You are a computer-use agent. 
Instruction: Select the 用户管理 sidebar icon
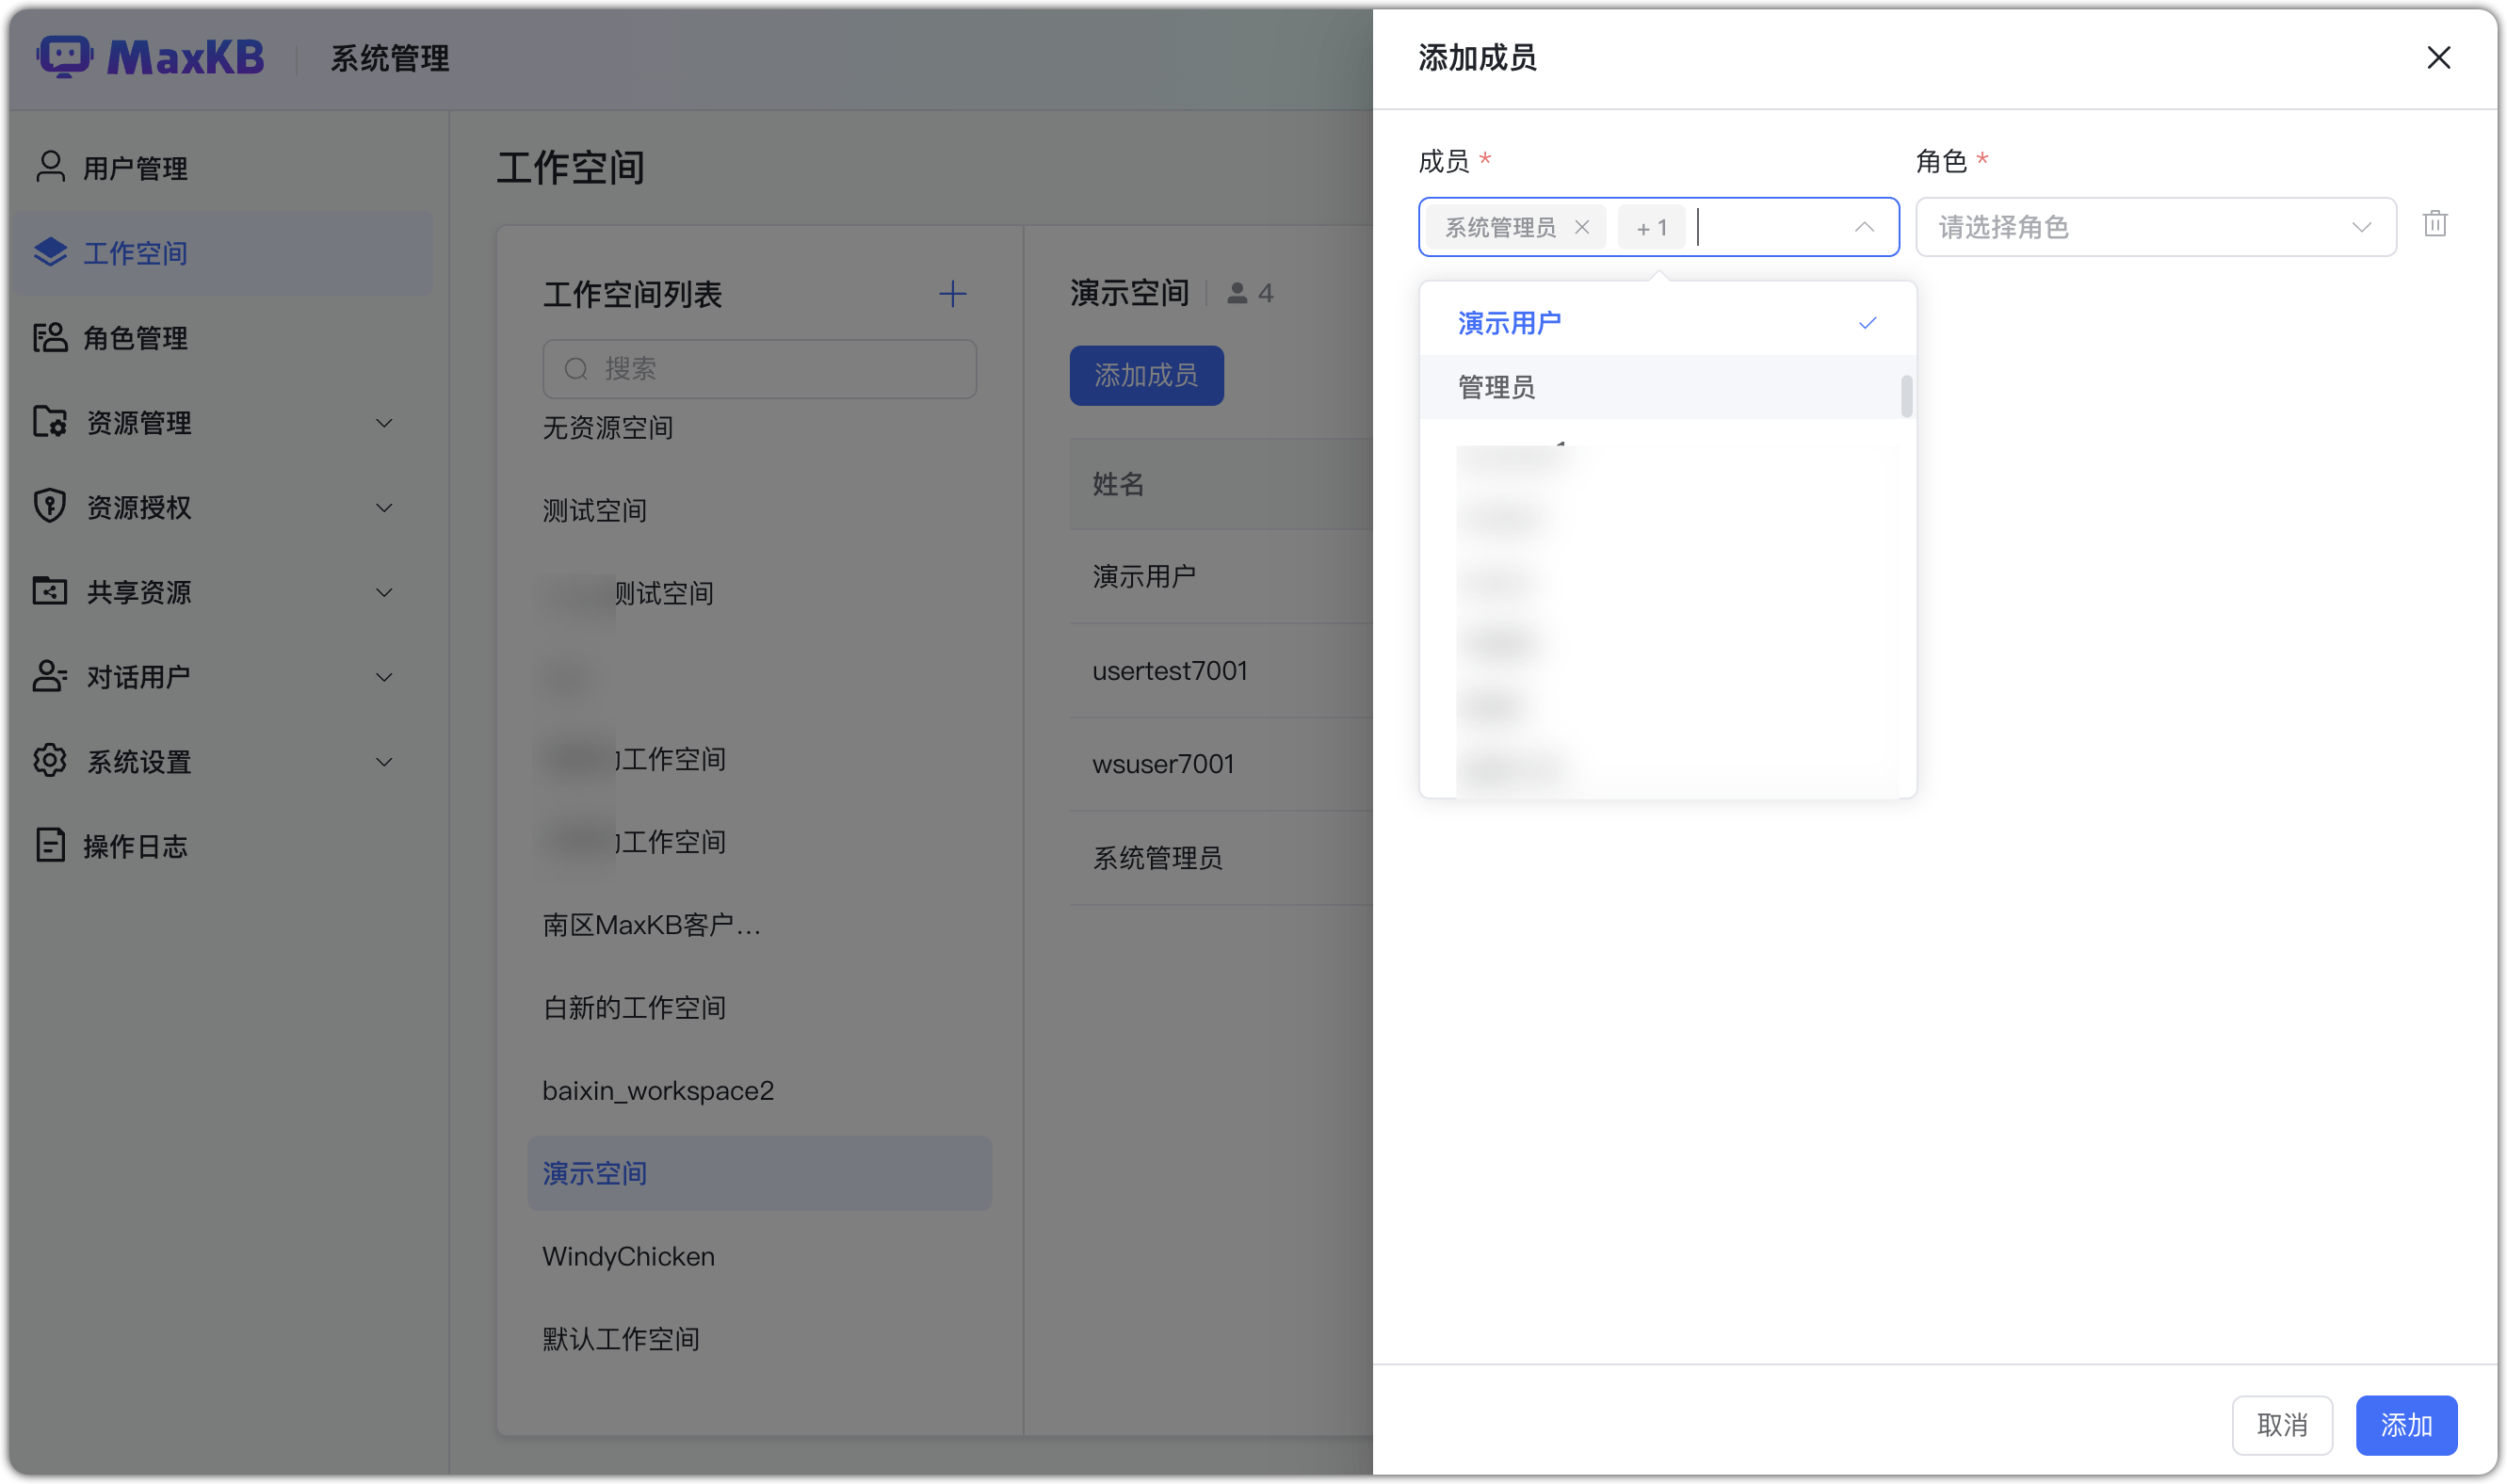click(49, 167)
